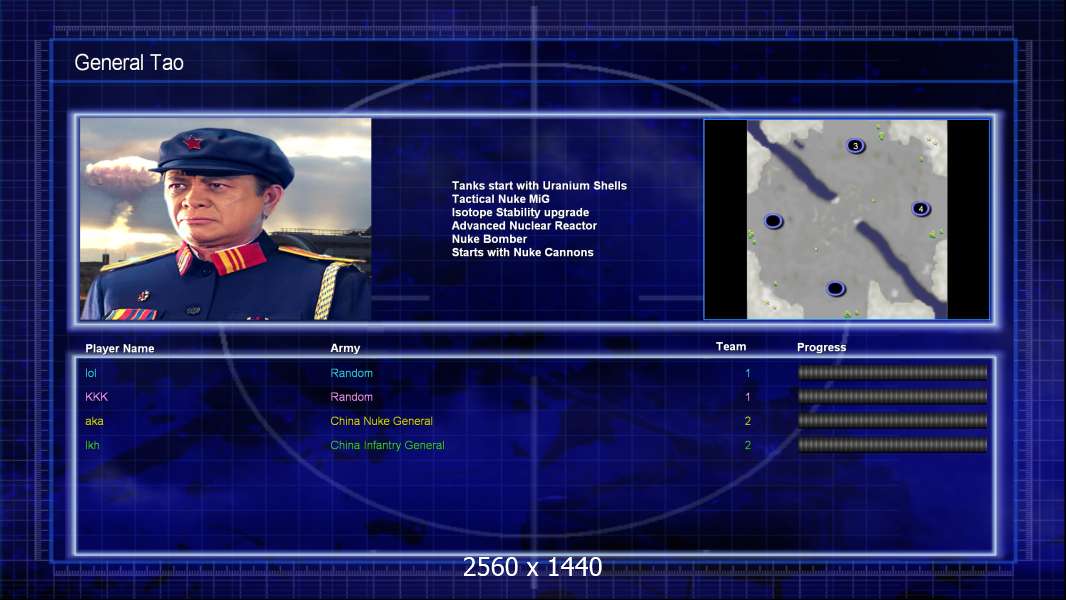Screen dimensions: 1066x600
Task: Click the Tactical Nuke MiG ability text
Action: [500, 199]
